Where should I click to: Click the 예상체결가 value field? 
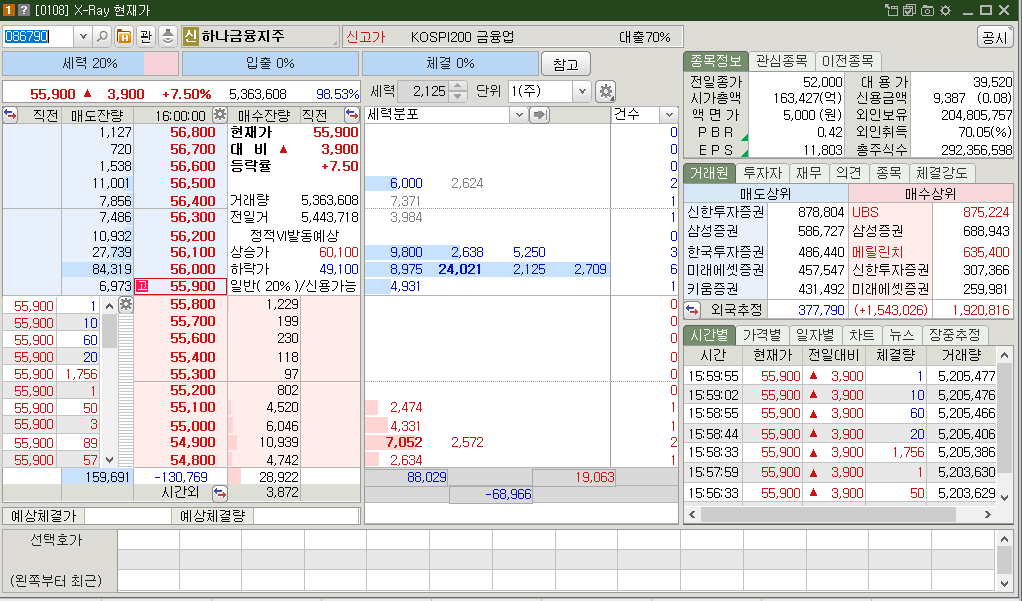tap(128, 516)
